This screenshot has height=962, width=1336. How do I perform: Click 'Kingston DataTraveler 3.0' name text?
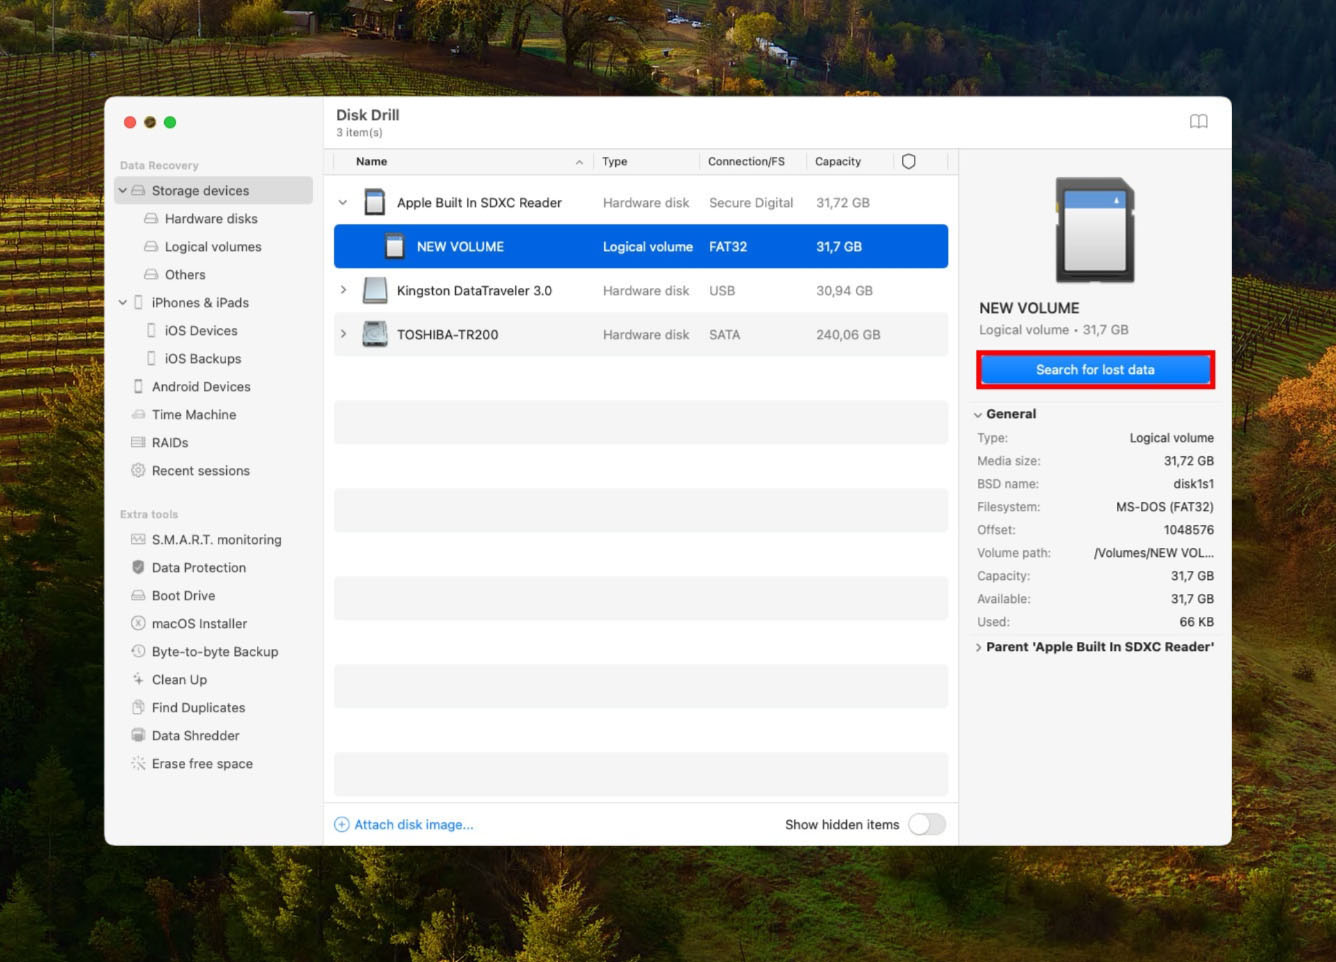474,291
